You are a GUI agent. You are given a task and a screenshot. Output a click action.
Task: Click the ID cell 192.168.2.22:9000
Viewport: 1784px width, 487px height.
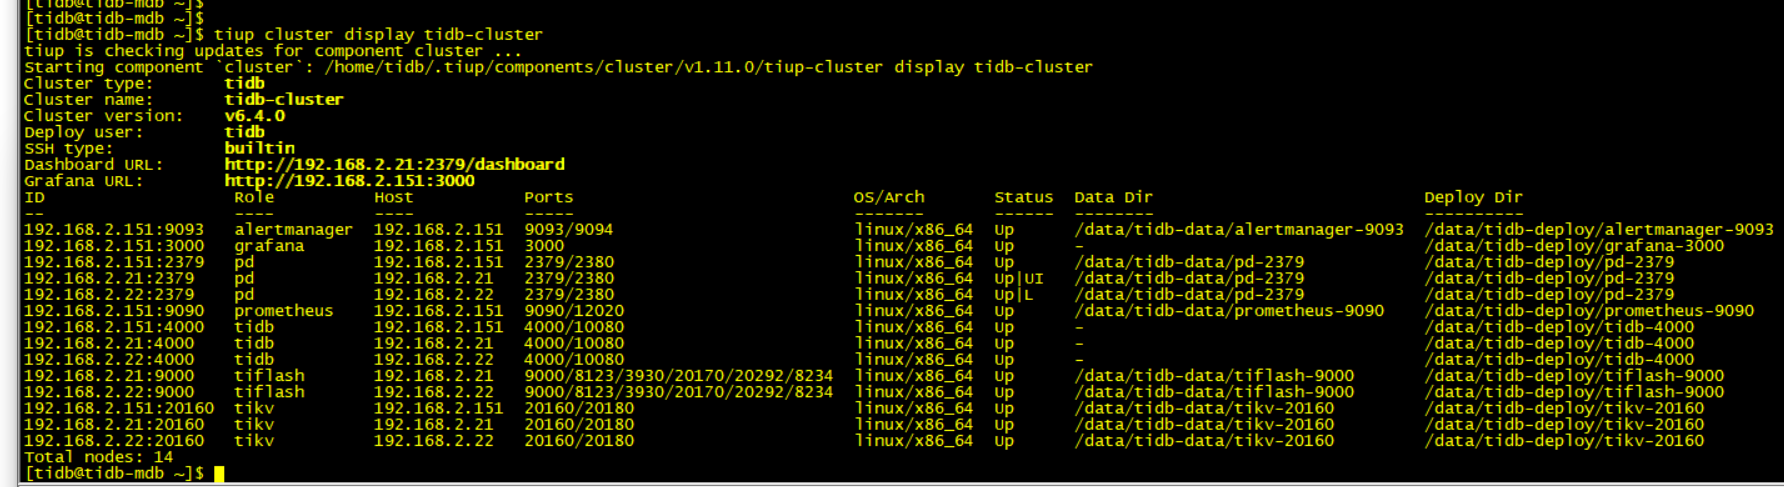tap(109, 391)
